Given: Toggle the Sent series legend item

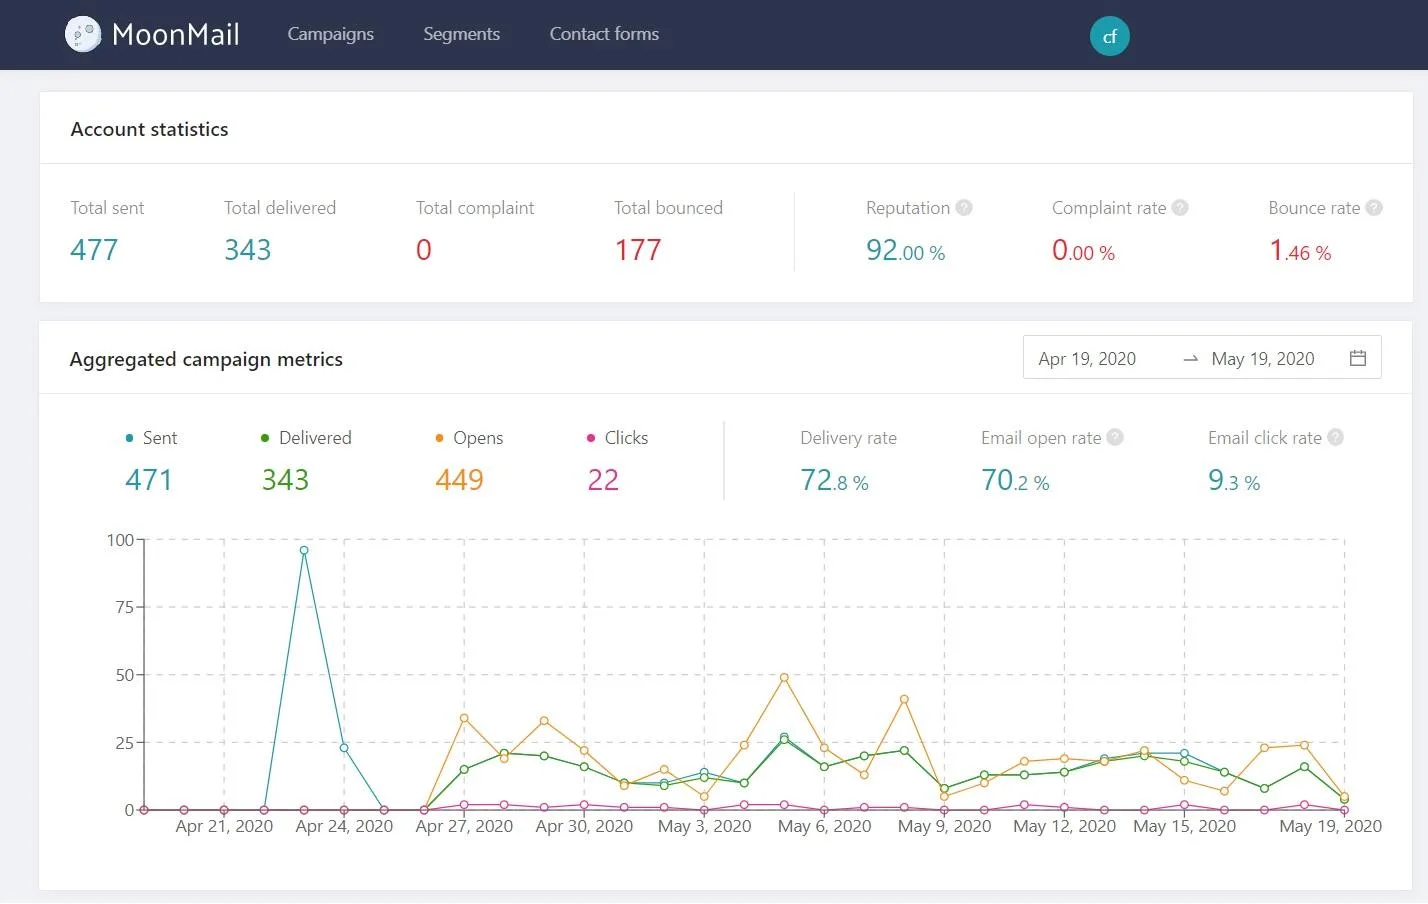Looking at the screenshot, I should click(151, 438).
